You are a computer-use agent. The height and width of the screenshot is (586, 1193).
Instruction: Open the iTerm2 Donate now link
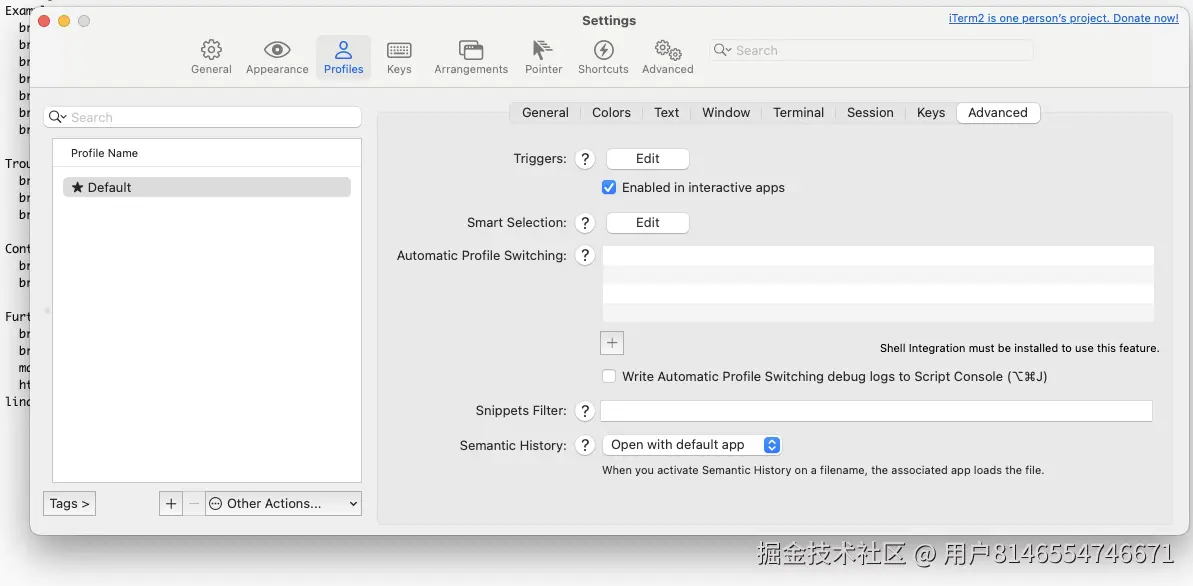pyautogui.click(x=1063, y=18)
